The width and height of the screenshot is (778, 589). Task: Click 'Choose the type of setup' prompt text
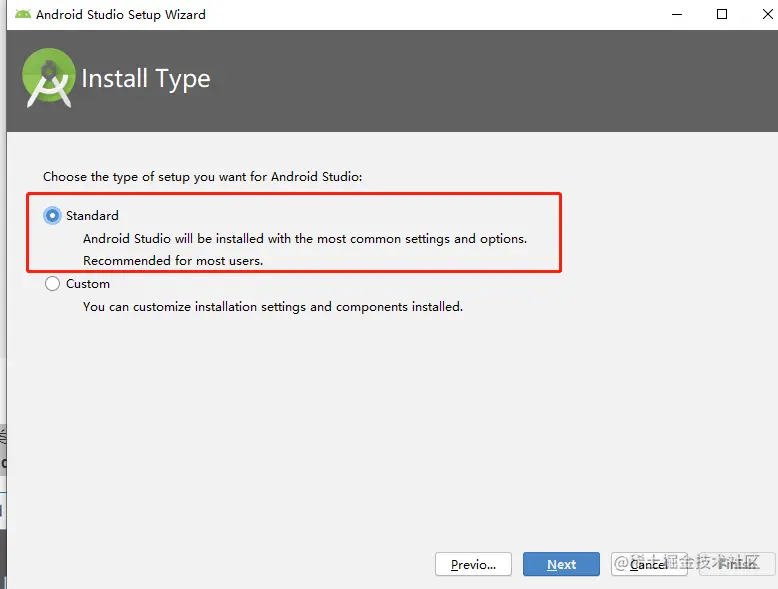202,177
